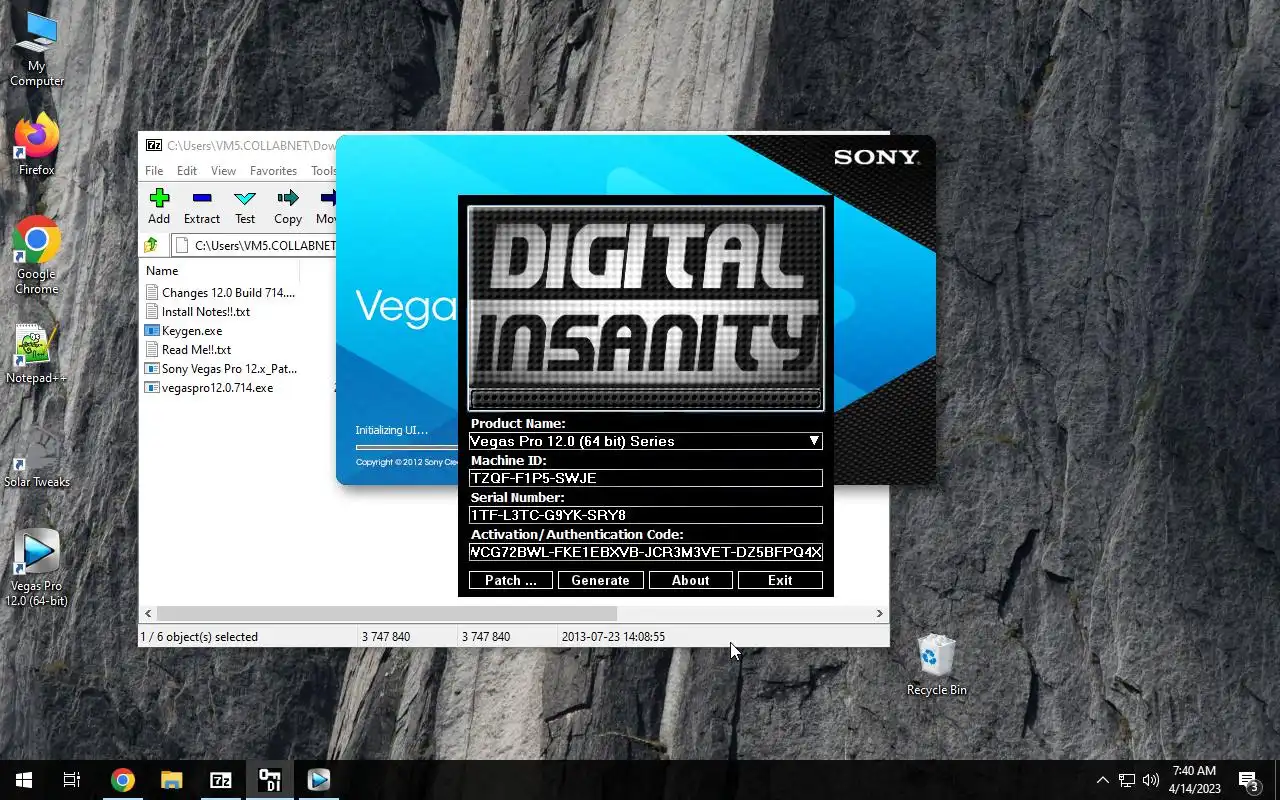The width and height of the screenshot is (1280, 800).
Task: Click the 7-Zip icon on the taskbar
Action: (x=221, y=780)
